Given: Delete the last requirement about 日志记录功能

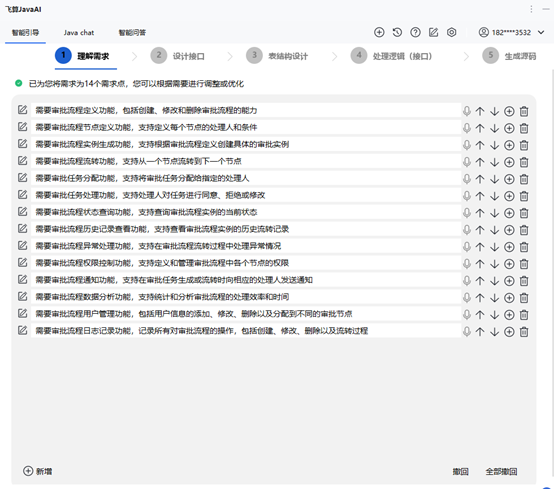Looking at the screenshot, I should tap(524, 332).
